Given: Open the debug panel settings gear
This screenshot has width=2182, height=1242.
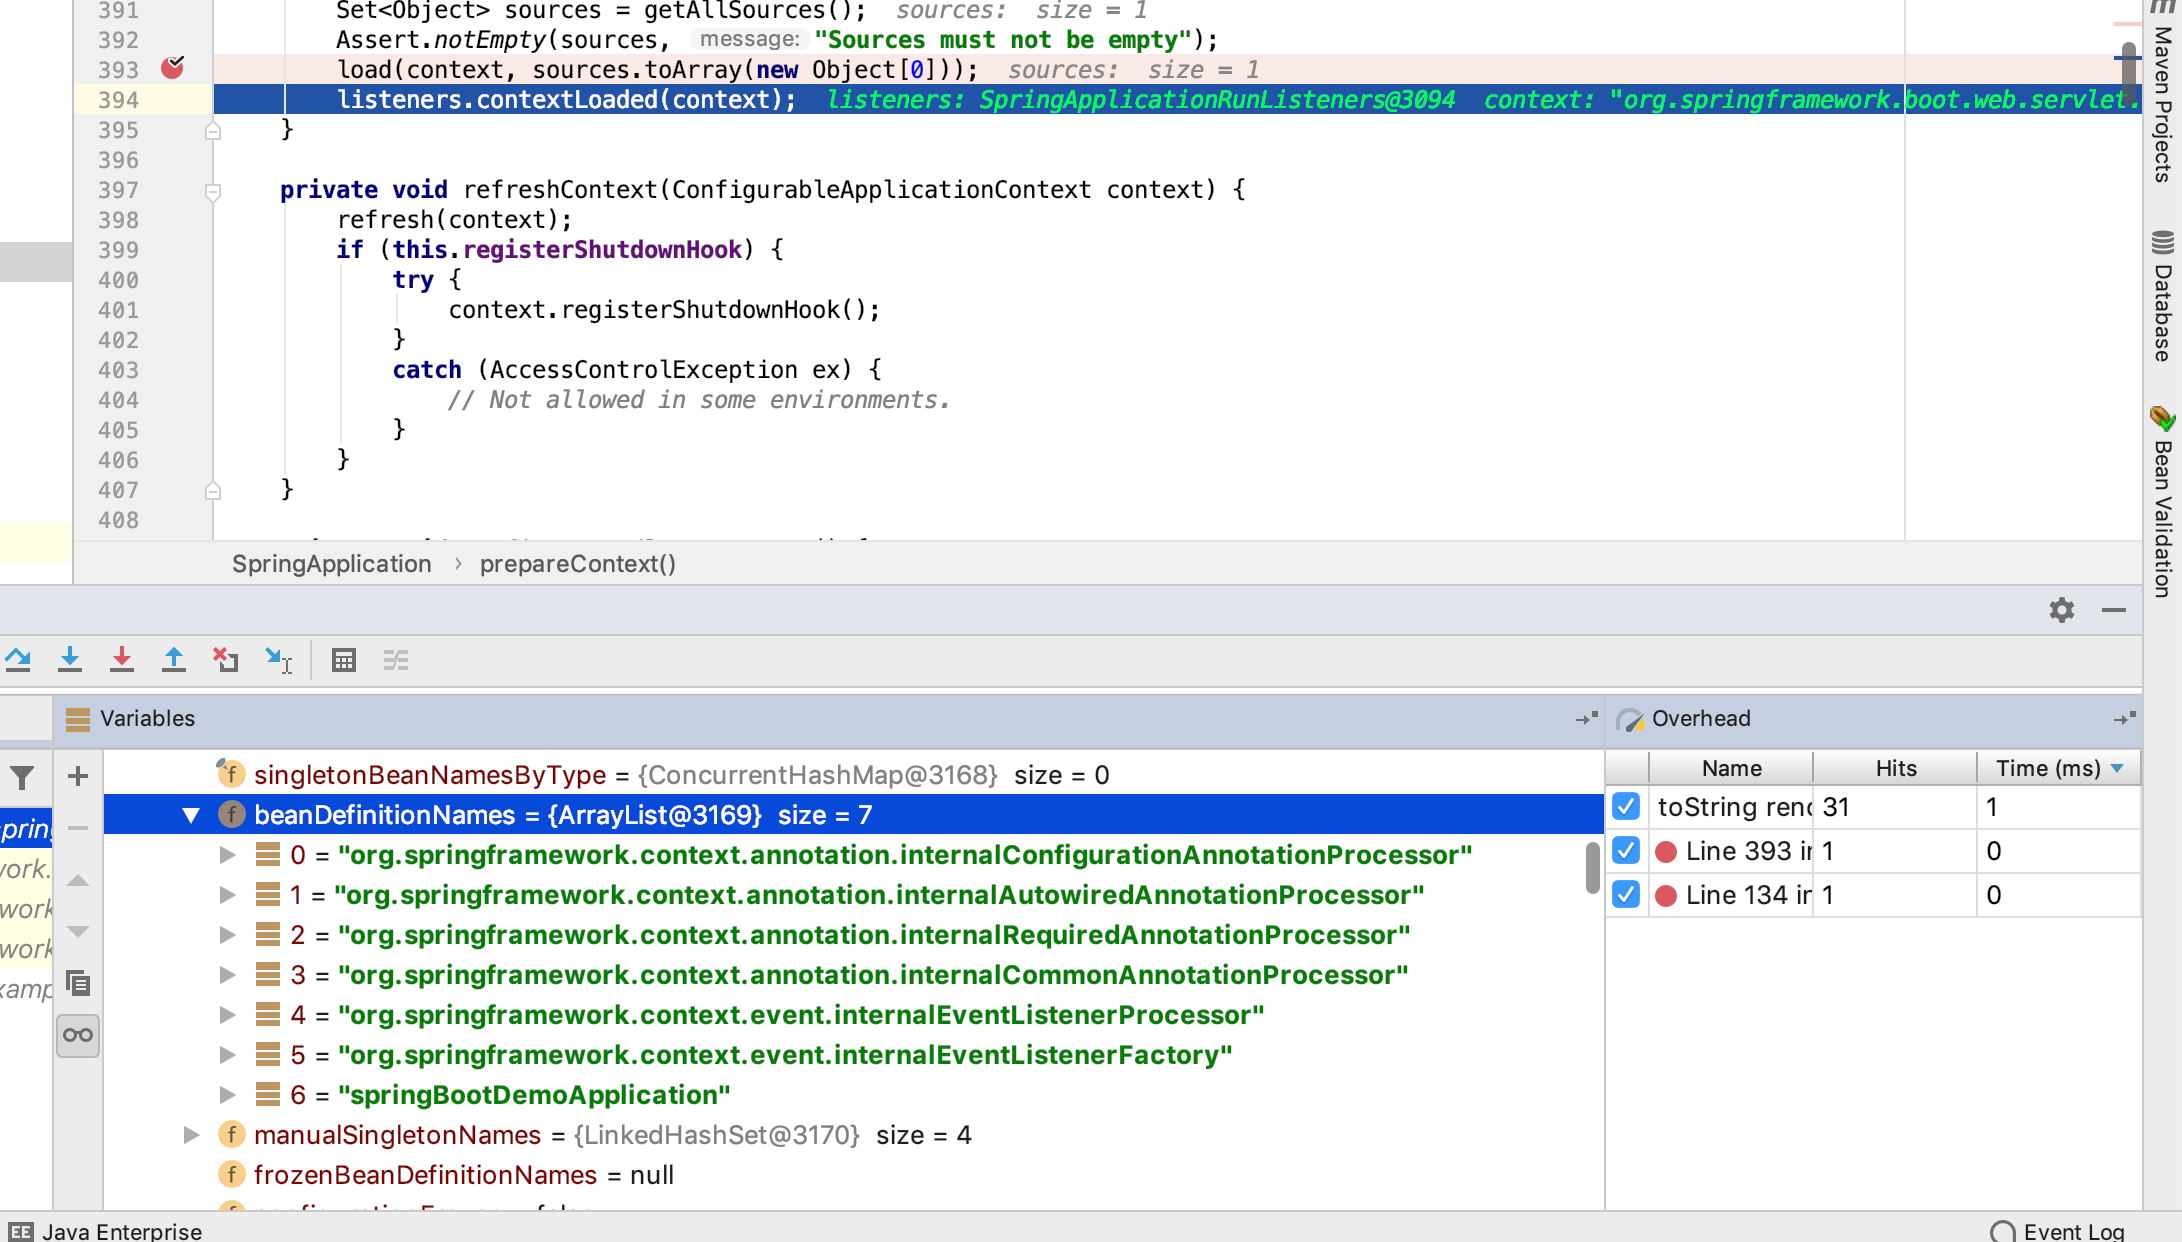Looking at the screenshot, I should click(x=2062, y=610).
